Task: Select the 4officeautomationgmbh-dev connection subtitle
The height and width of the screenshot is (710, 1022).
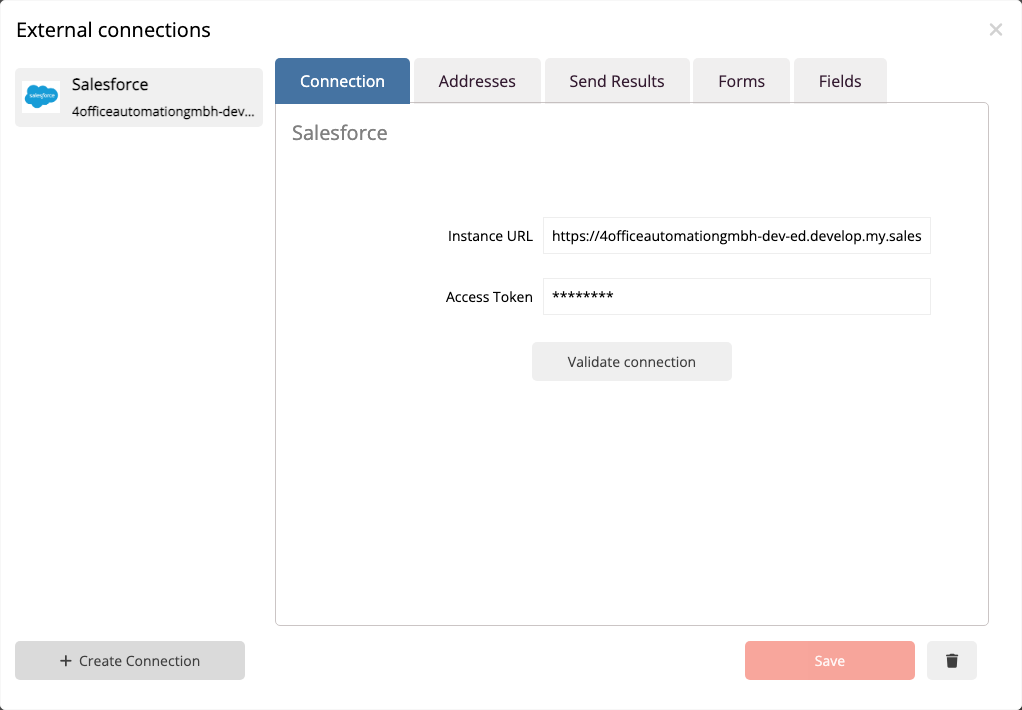Action: pyautogui.click(x=163, y=111)
